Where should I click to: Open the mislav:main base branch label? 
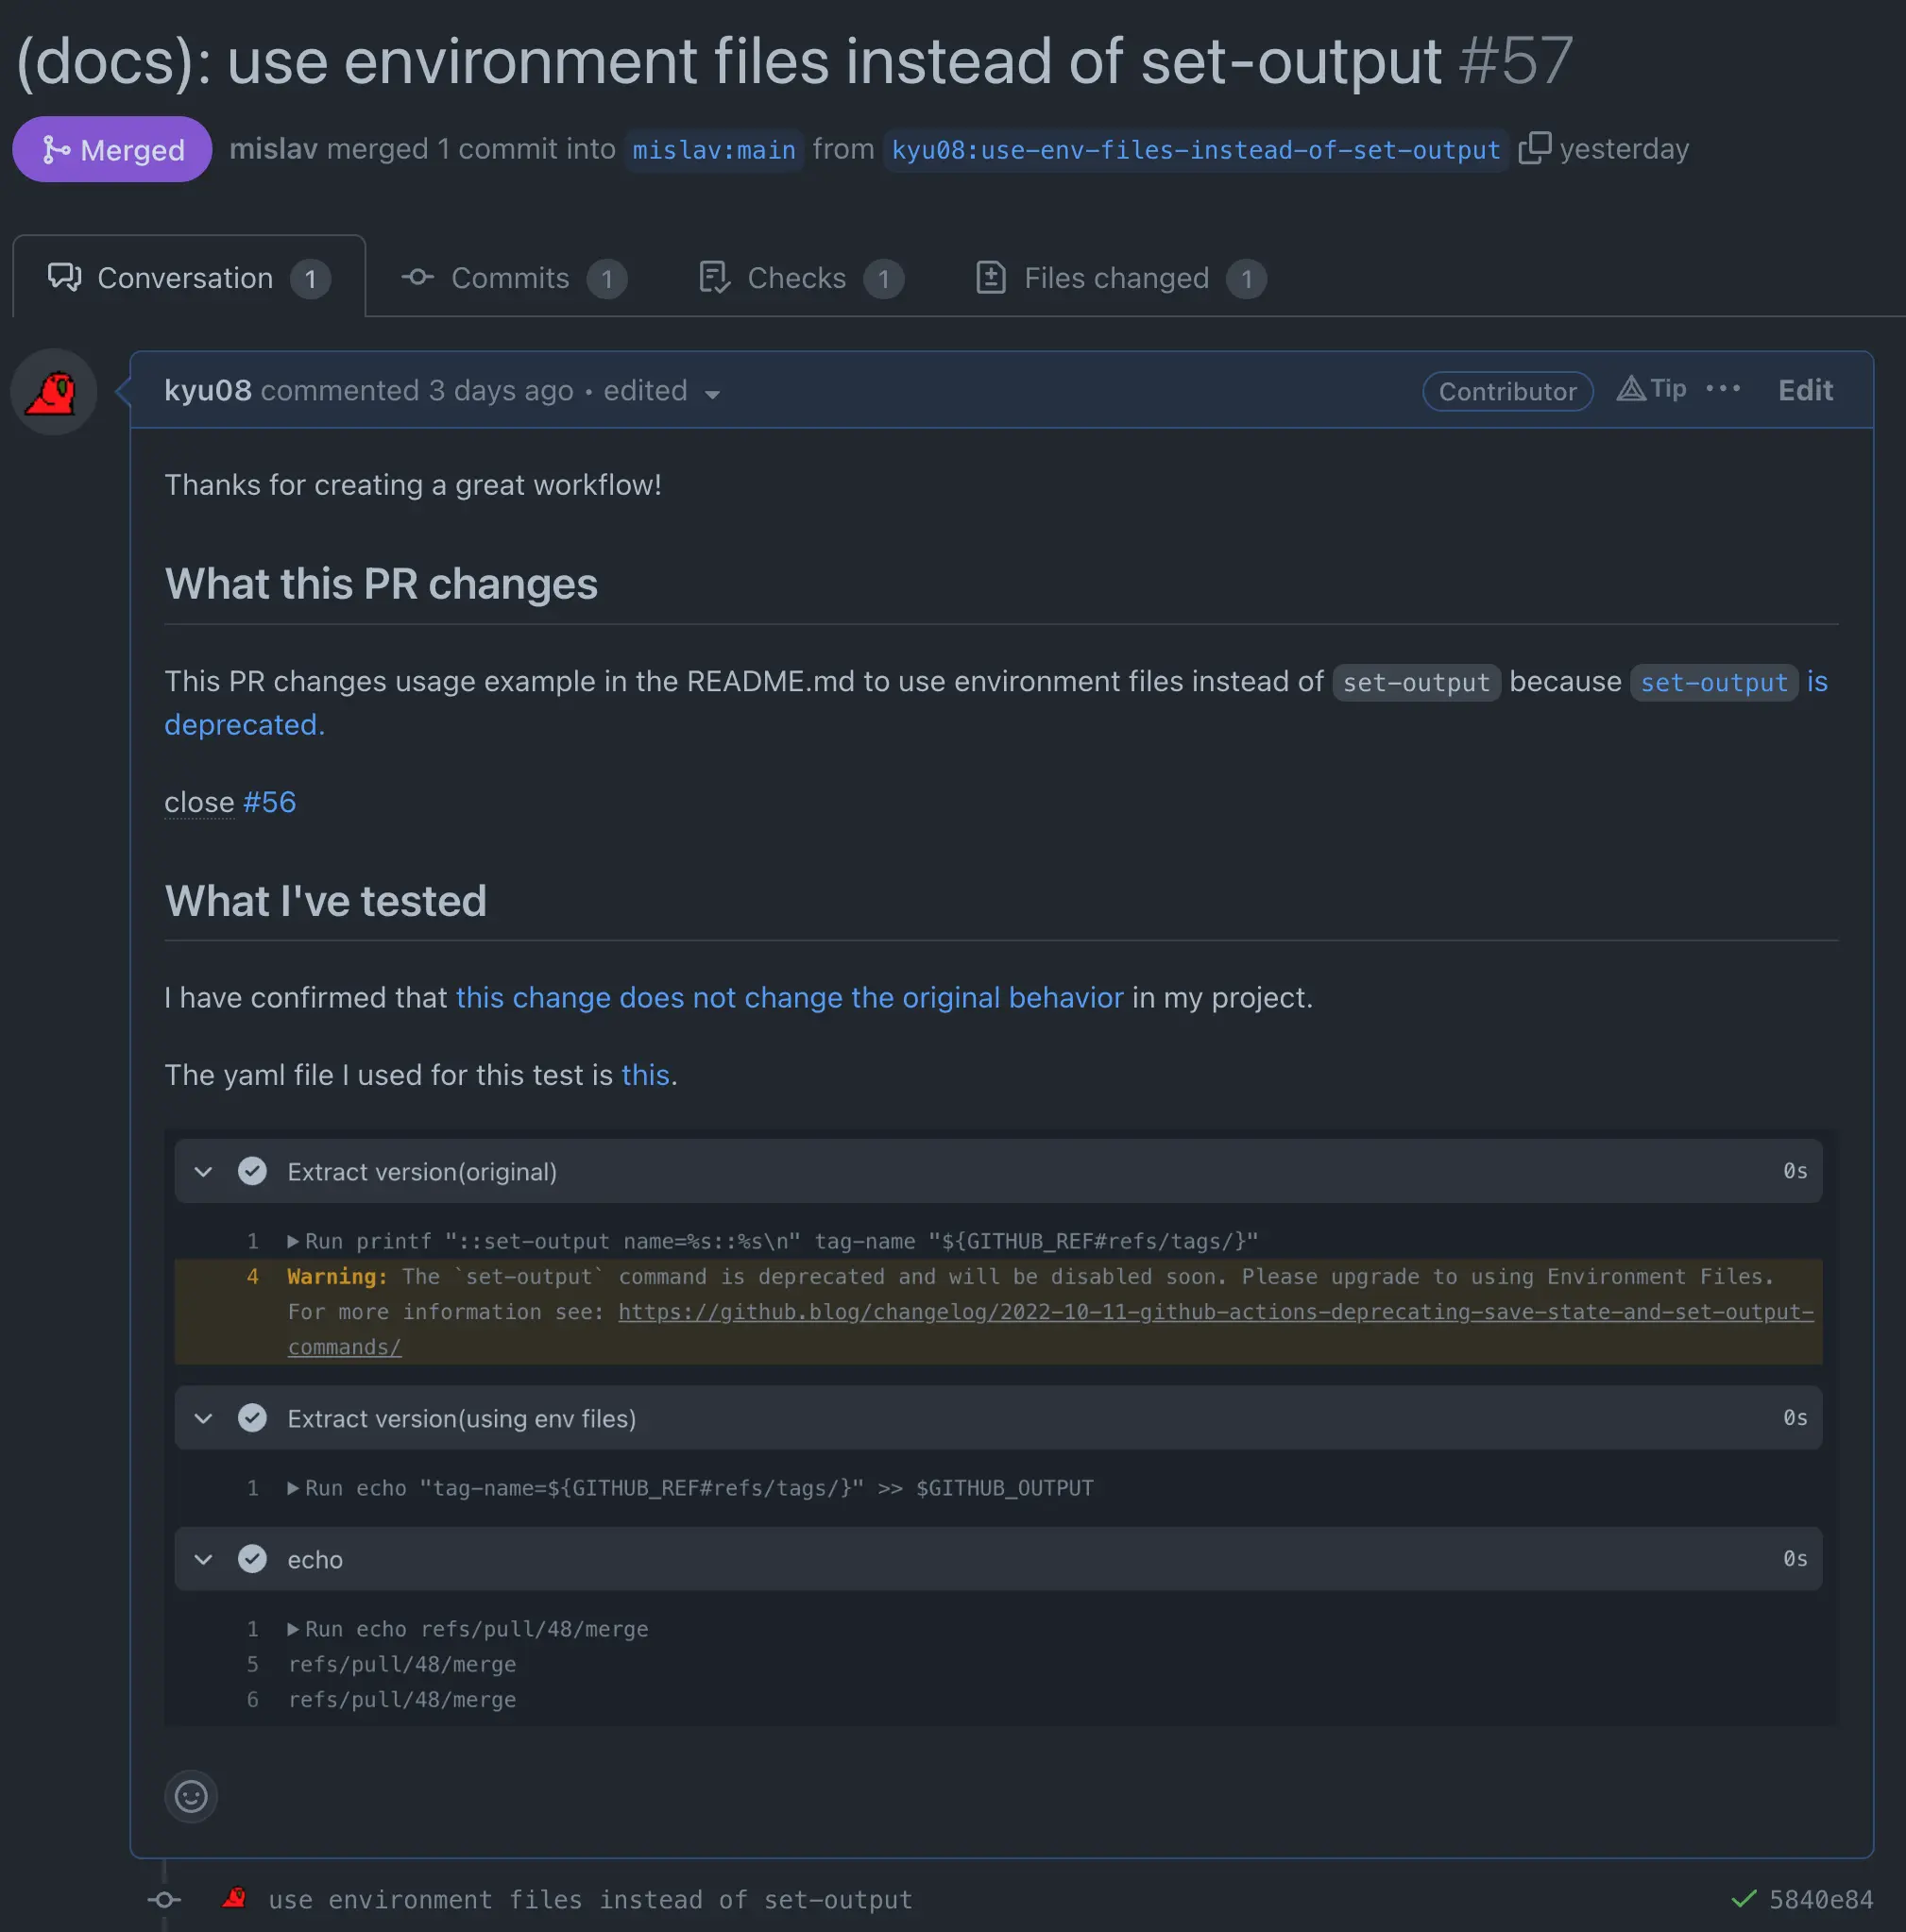click(713, 150)
